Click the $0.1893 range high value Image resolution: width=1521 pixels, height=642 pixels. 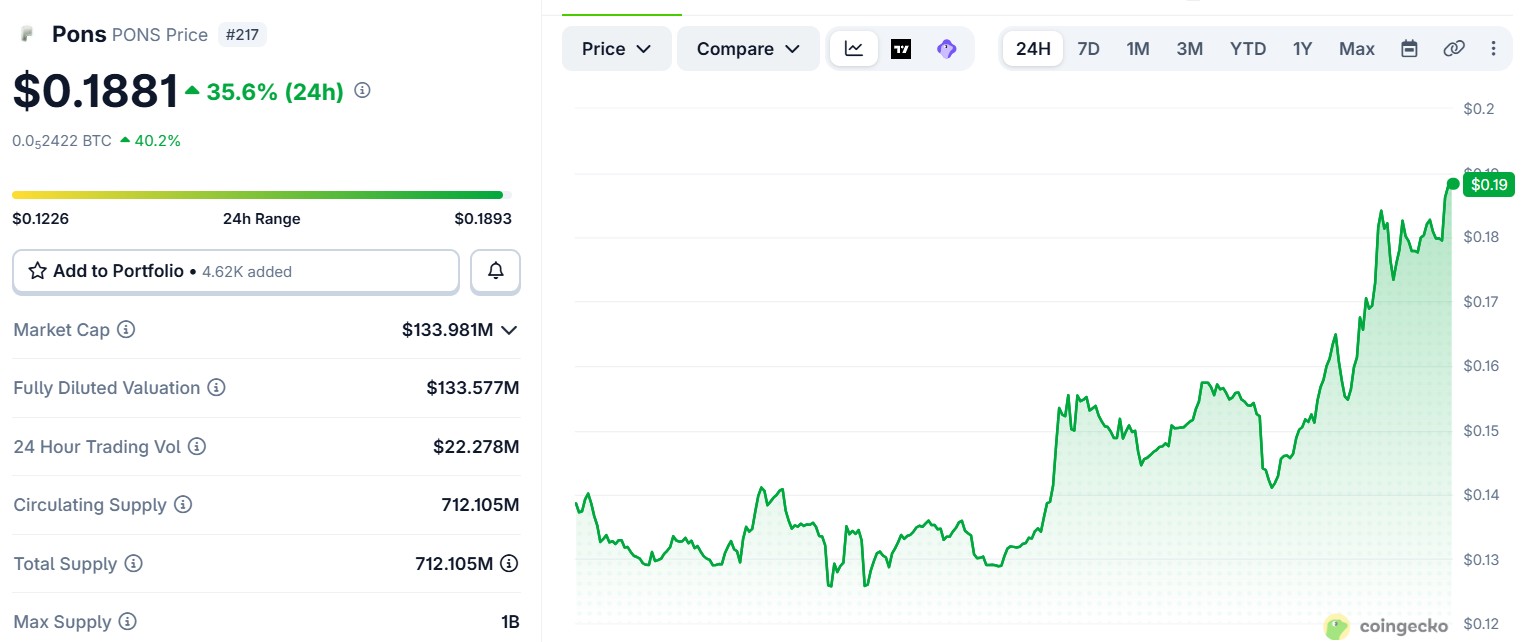click(483, 218)
